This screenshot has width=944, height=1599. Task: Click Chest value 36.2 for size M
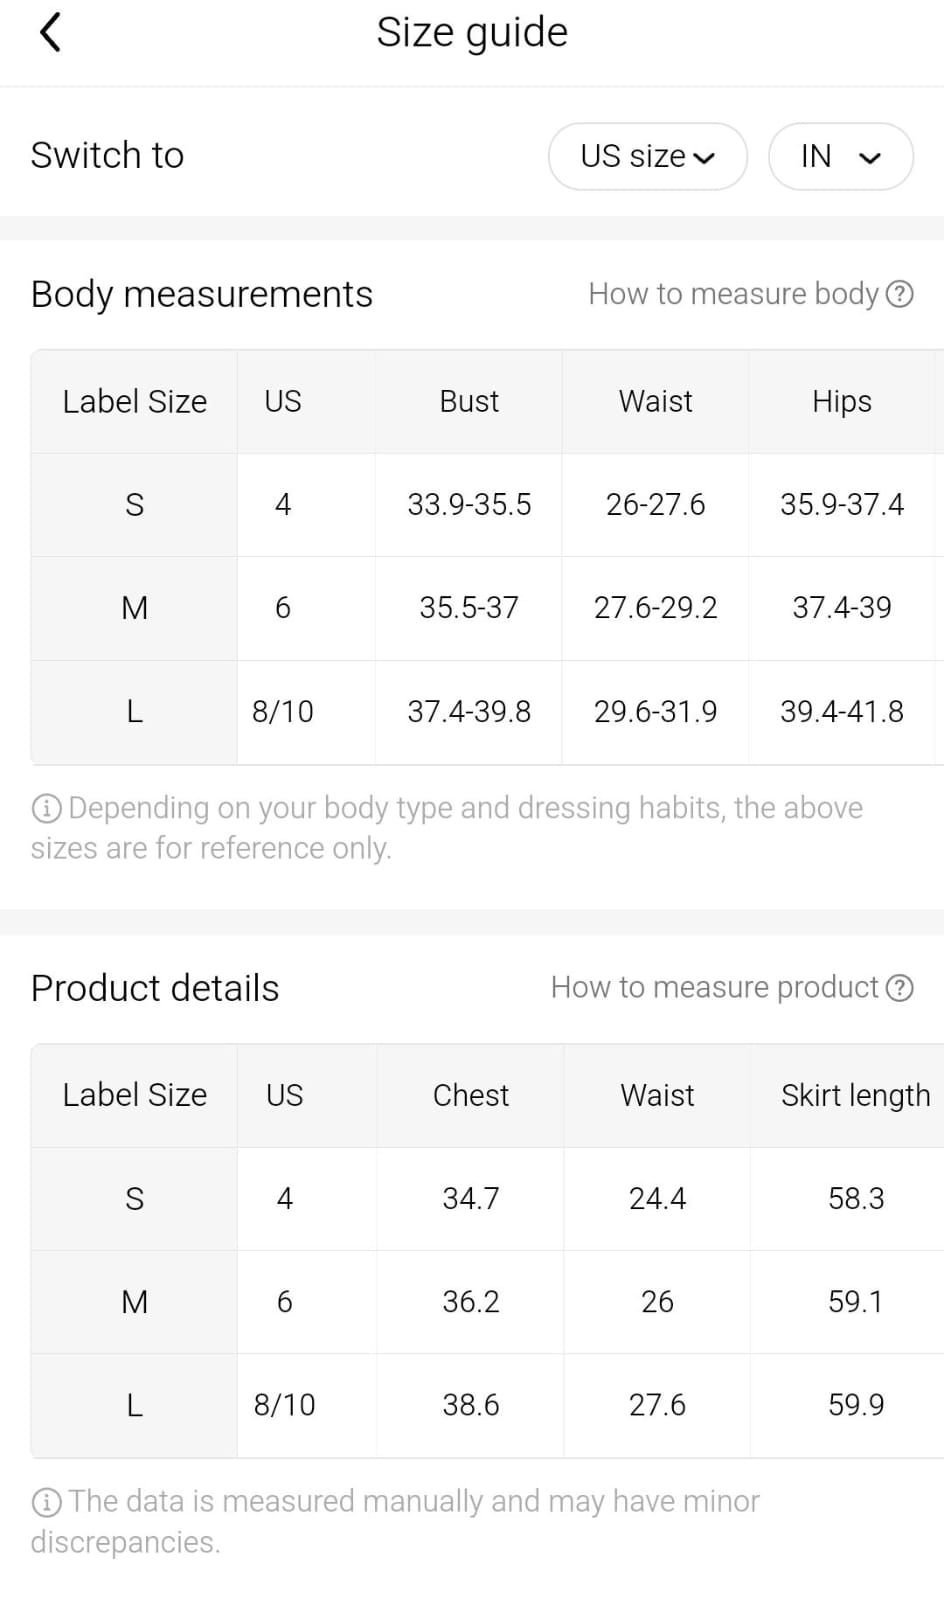pos(470,1302)
